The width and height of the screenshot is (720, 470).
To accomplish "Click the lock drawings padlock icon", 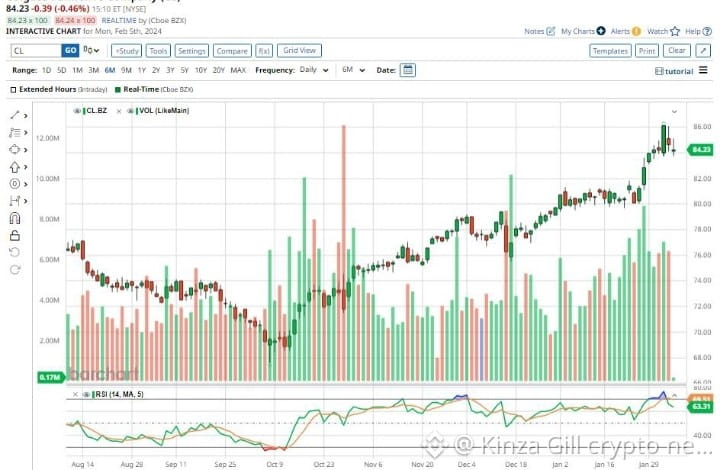I will coord(15,235).
